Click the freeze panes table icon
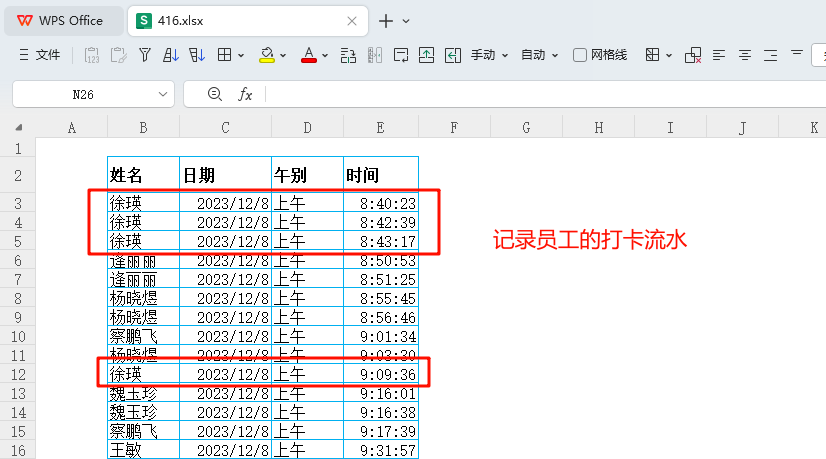The width and height of the screenshot is (826, 459). [652, 55]
